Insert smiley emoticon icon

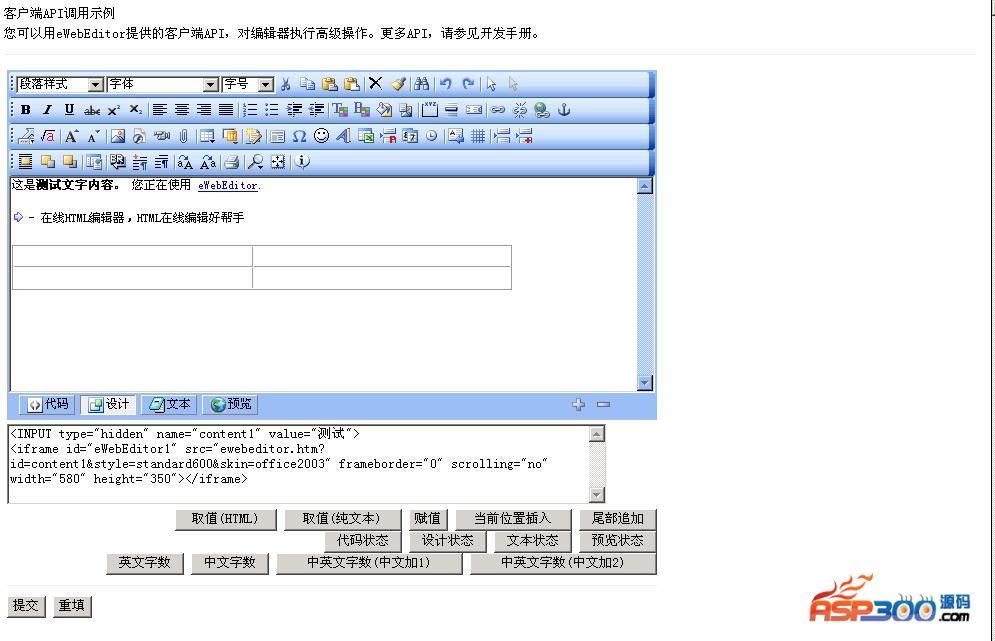(322, 136)
